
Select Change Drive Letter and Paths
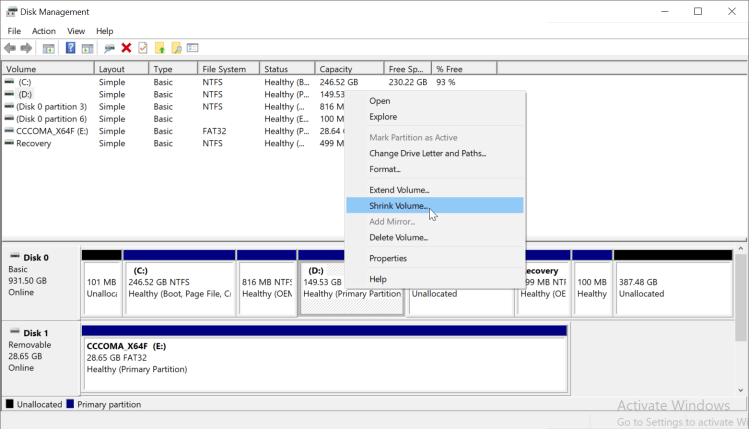pyautogui.click(x=435, y=153)
